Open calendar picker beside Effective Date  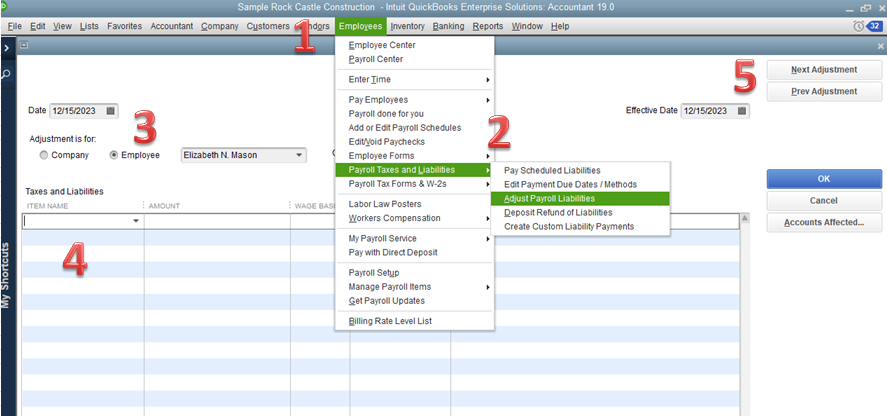(742, 111)
